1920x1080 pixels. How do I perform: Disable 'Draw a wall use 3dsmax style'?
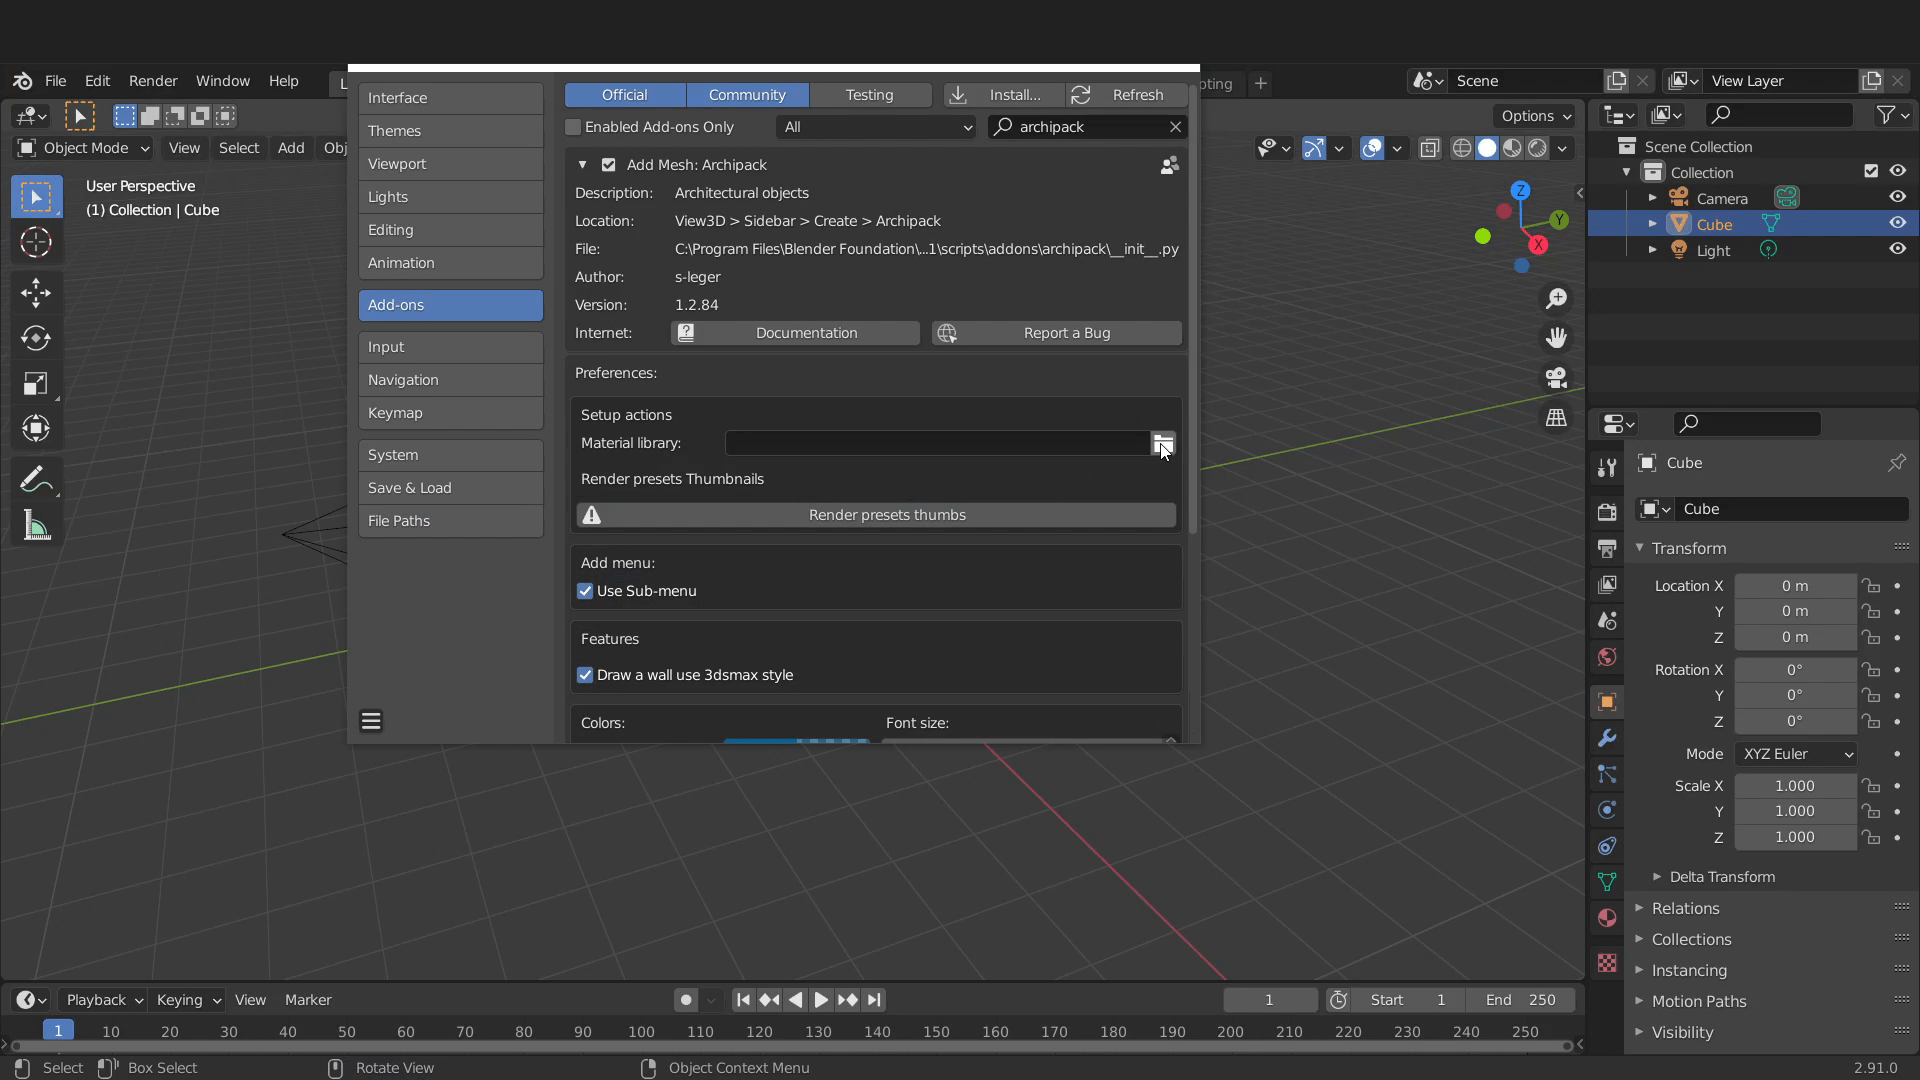click(x=584, y=675)
